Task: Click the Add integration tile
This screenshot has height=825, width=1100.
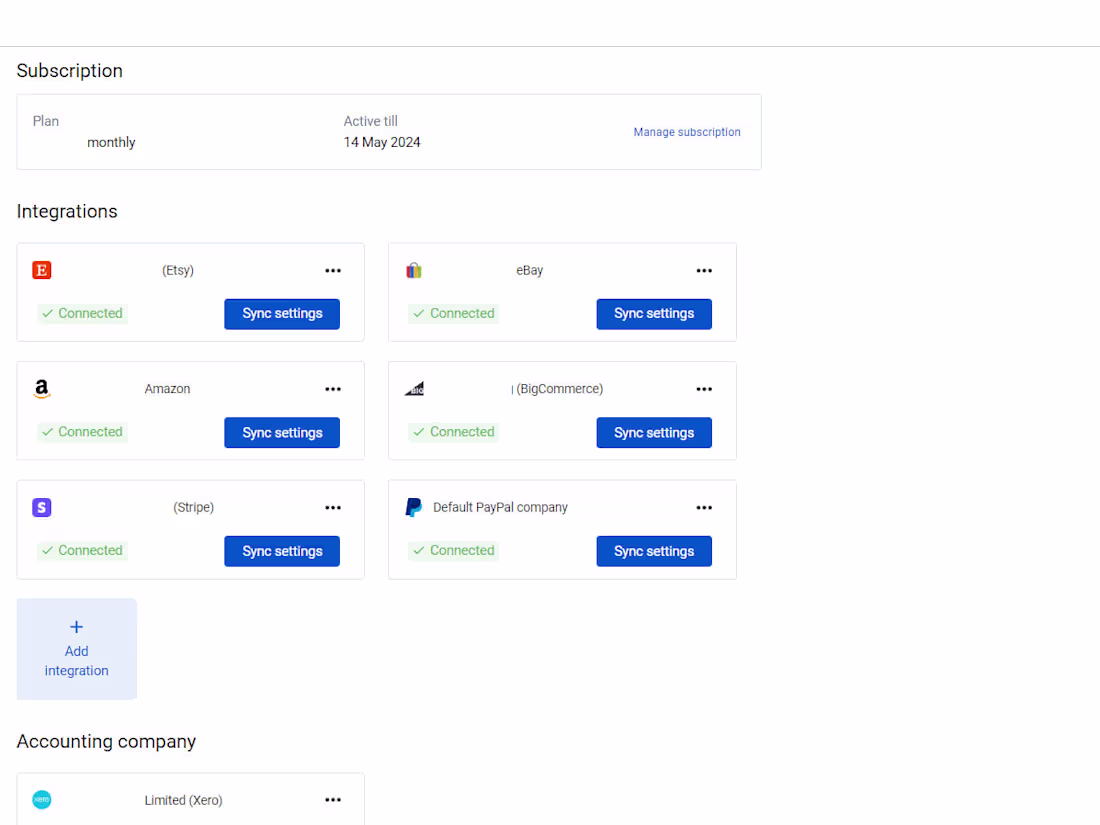Action: point(76,648)
